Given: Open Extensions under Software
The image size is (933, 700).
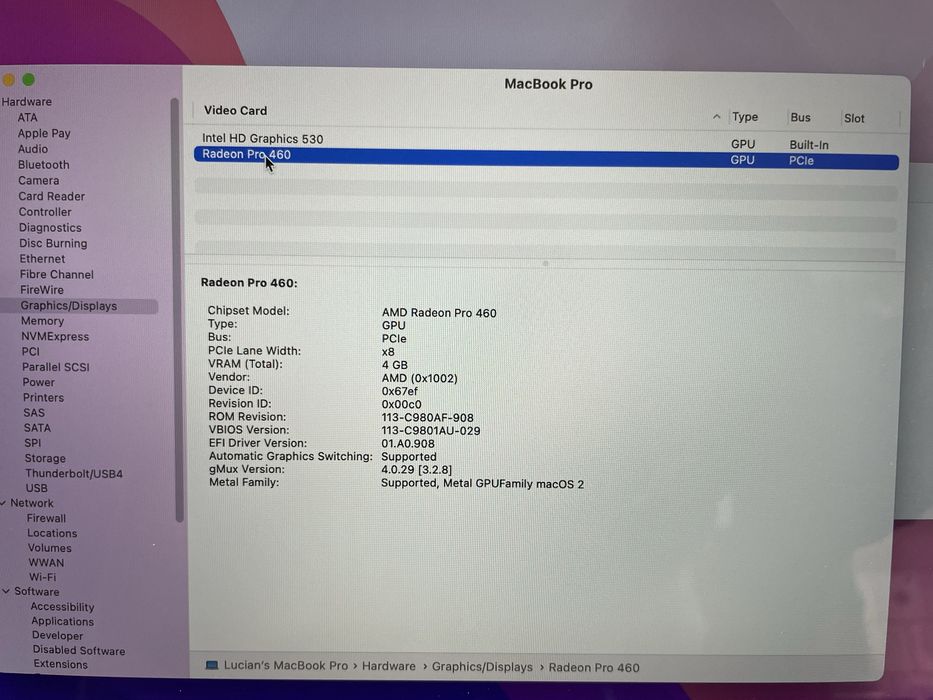Looking at the screenshot, I should pos(61,664).
